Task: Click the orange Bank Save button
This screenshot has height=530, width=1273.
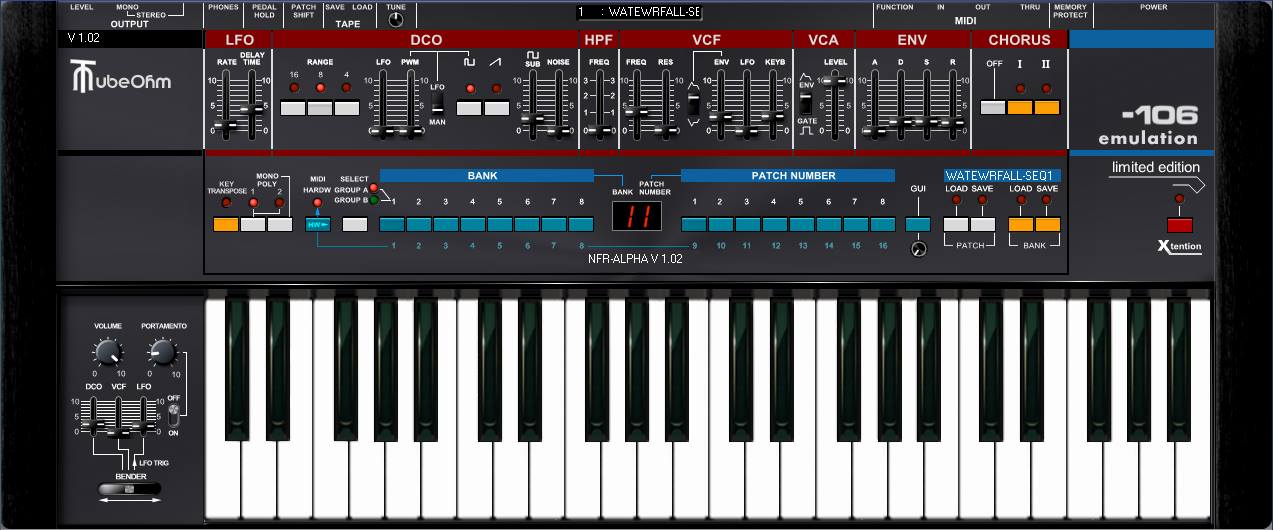Action: point(1047,225)
